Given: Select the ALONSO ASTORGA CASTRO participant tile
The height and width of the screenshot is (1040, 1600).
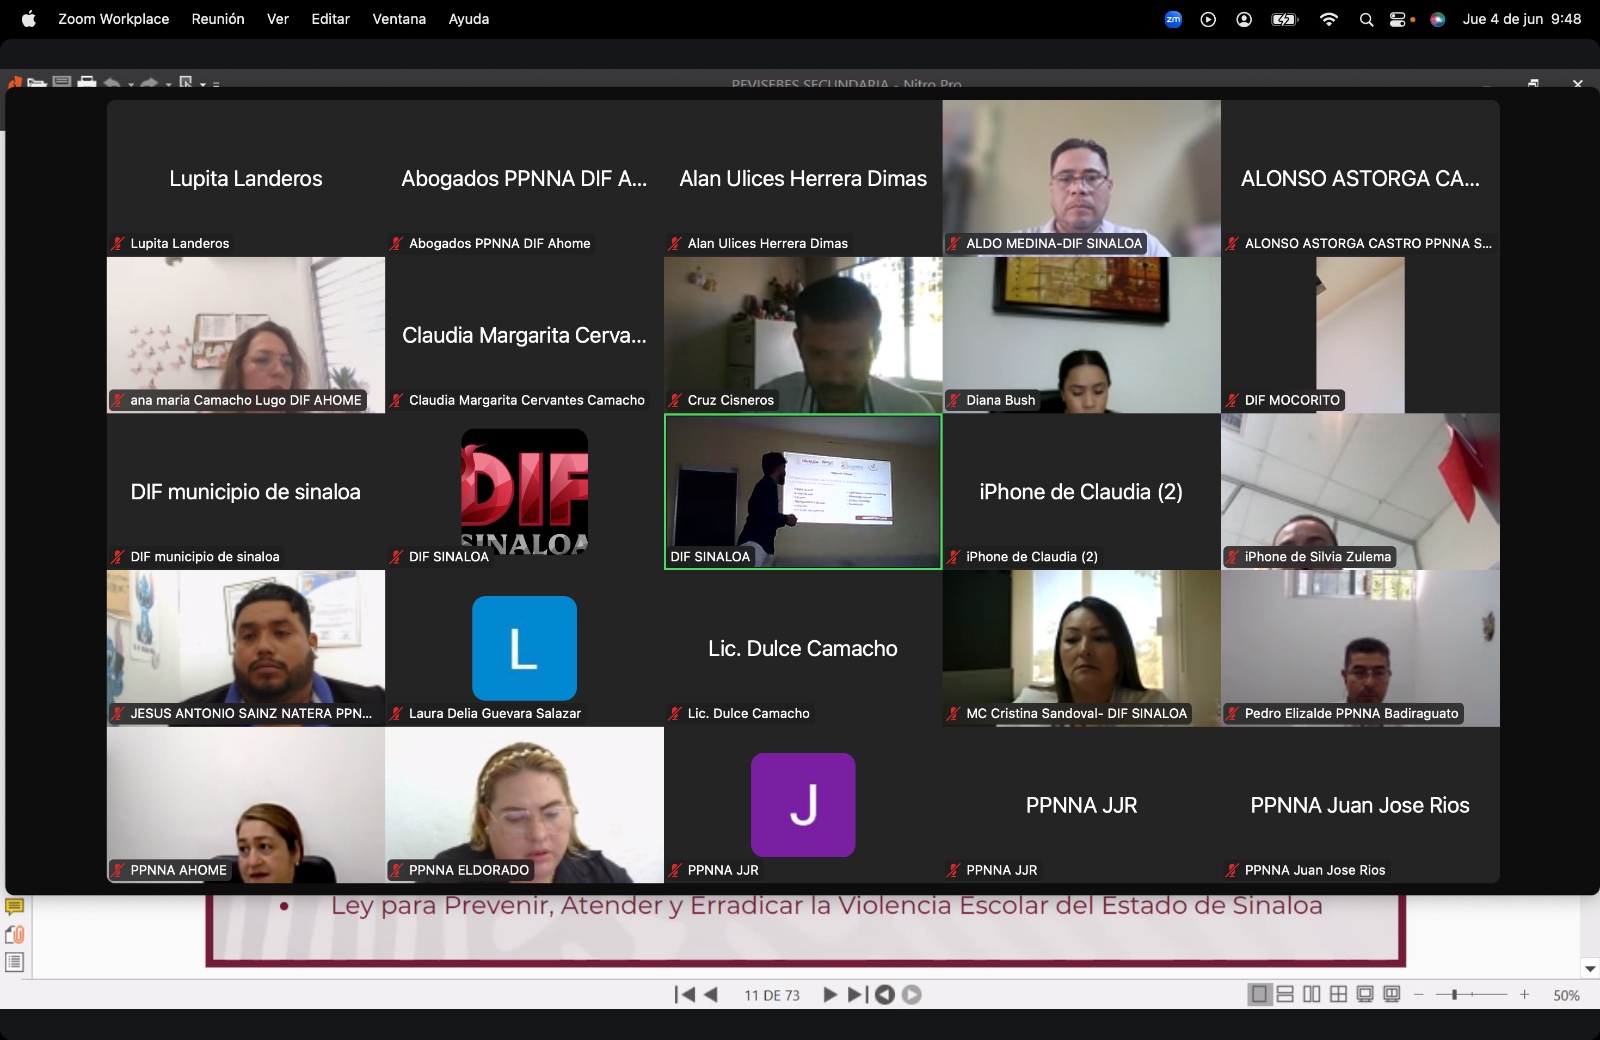Looking at the screenshot, I should (x=1360, y=178).
